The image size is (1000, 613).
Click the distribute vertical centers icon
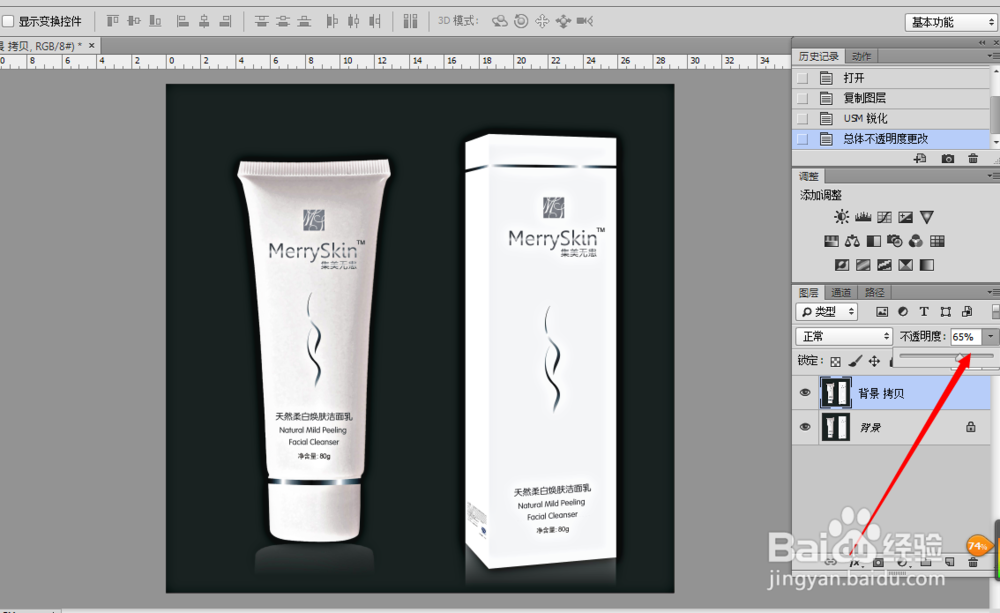click(283, 22)
